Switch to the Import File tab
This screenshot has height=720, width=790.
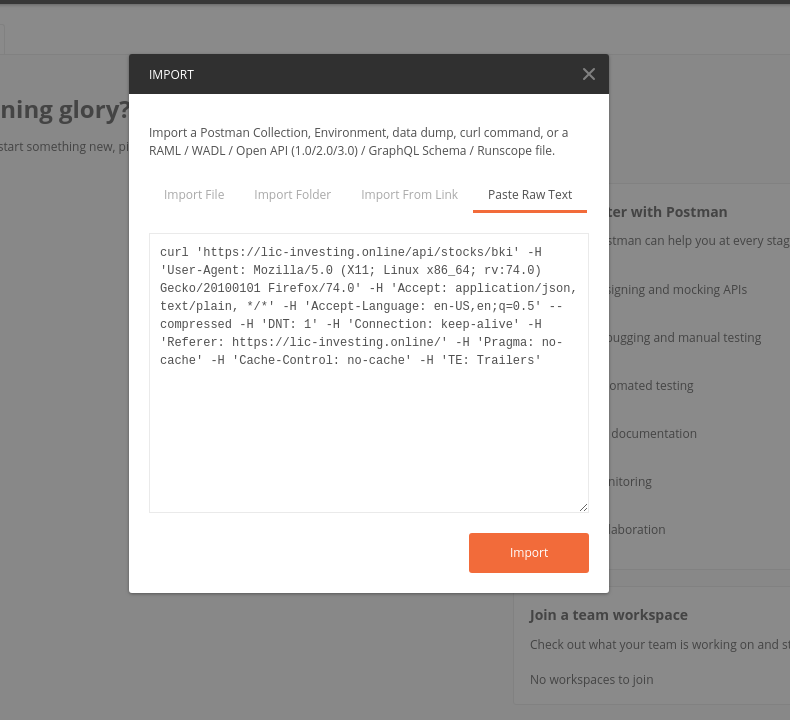point(194,195)
